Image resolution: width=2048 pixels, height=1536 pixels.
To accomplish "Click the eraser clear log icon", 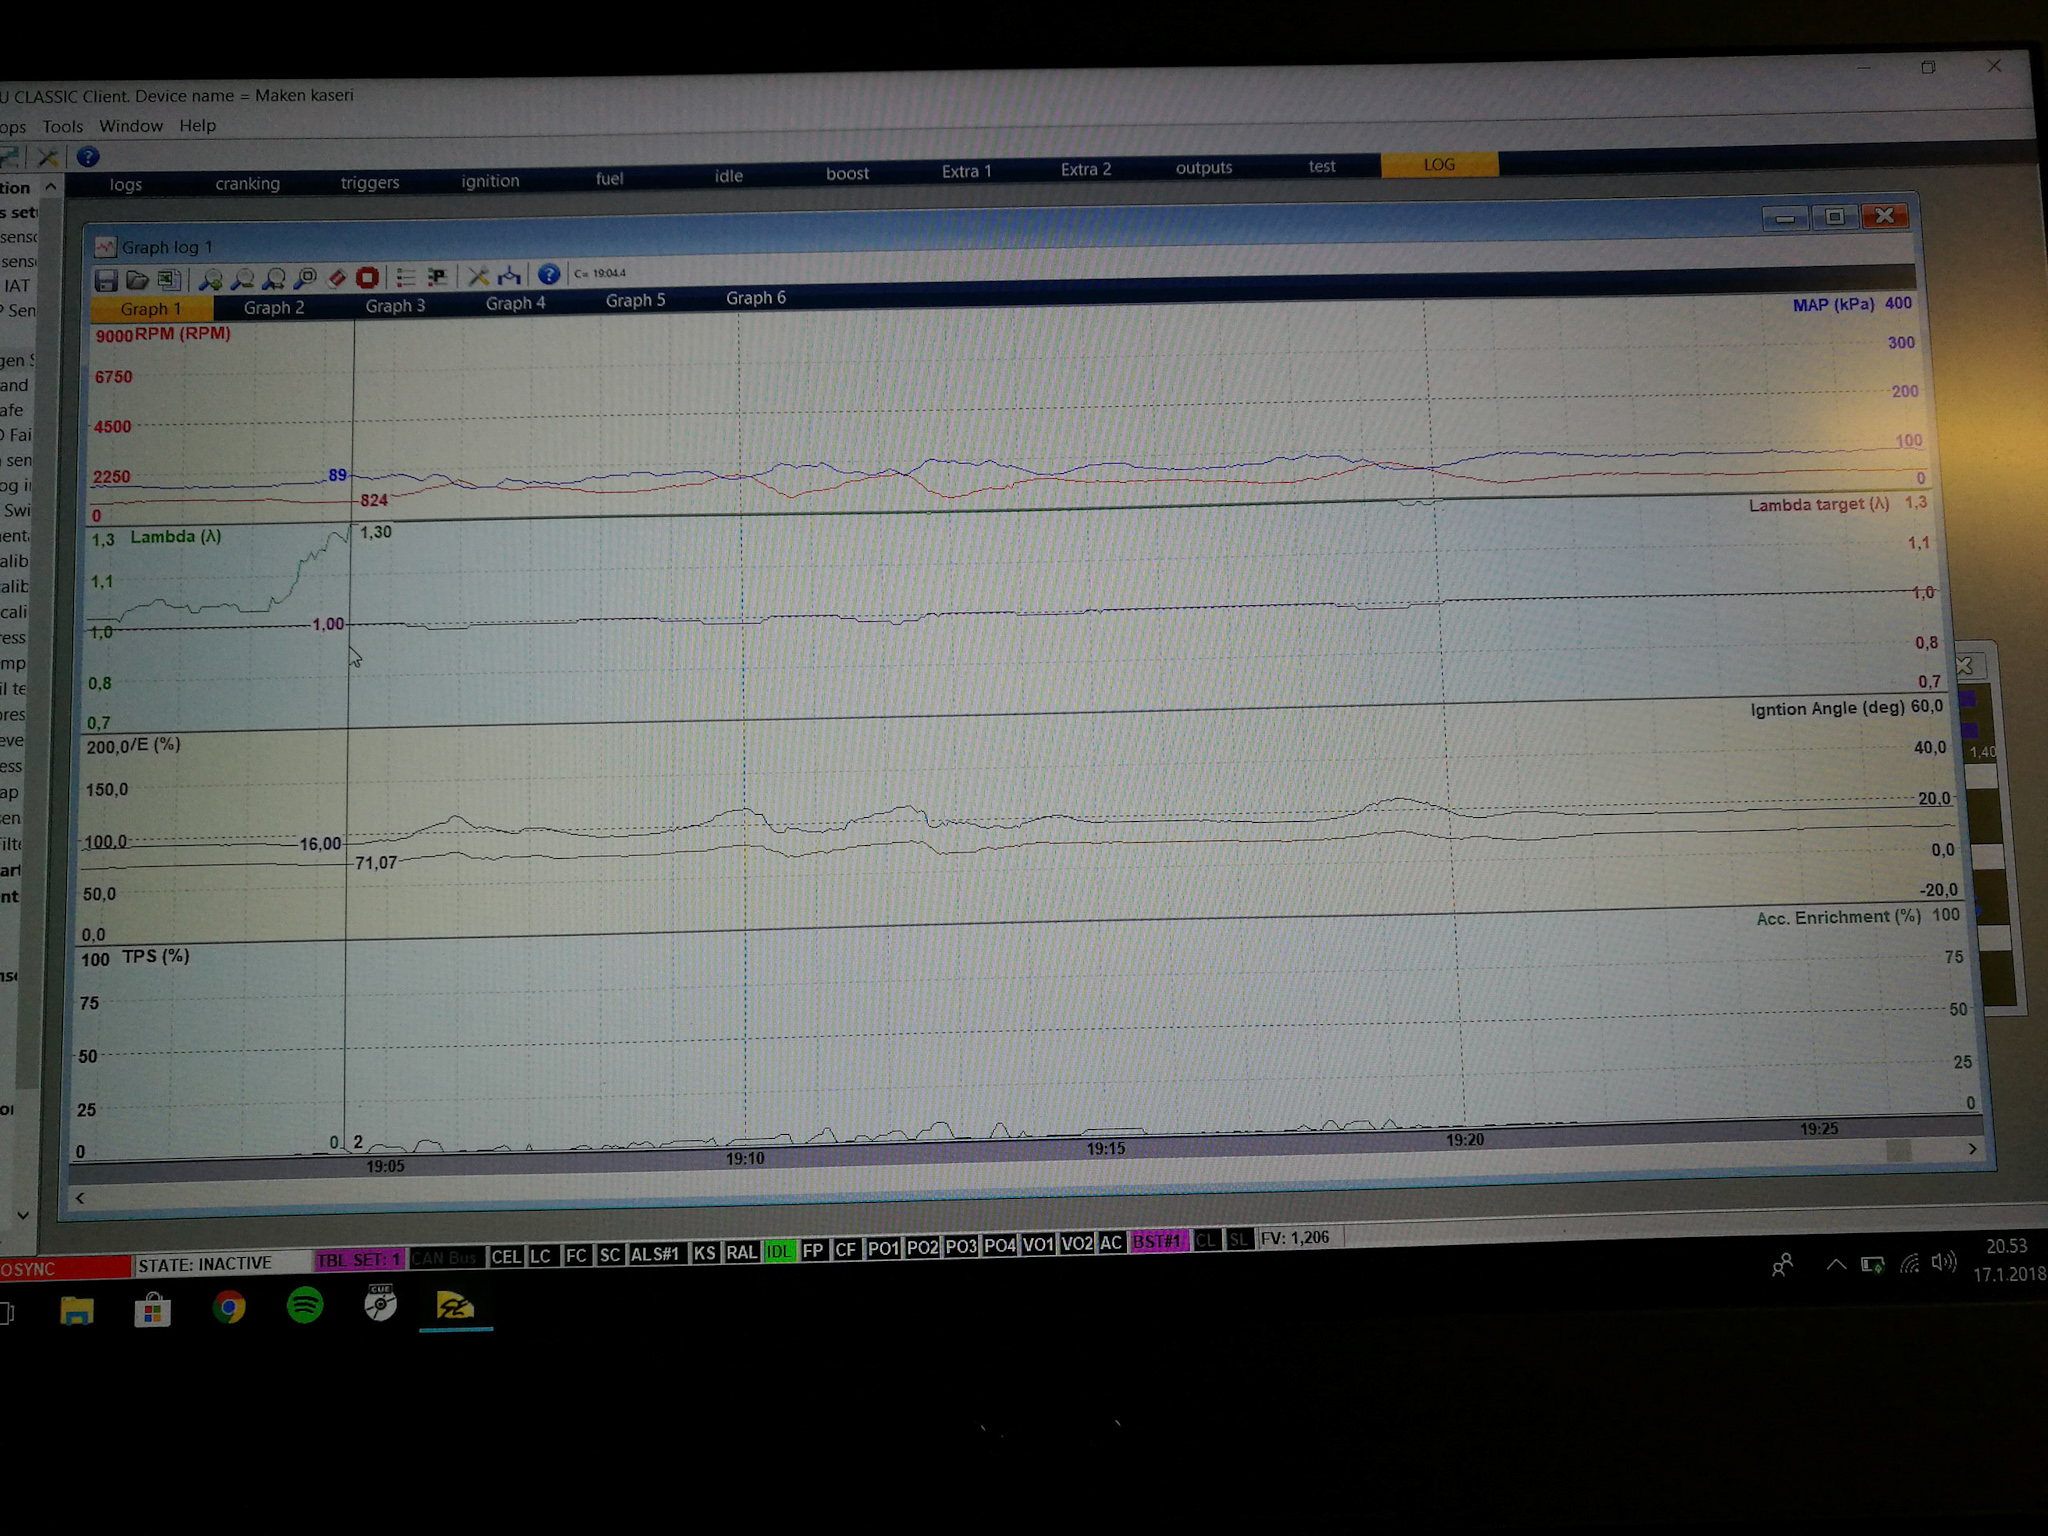I will [337, 277].
